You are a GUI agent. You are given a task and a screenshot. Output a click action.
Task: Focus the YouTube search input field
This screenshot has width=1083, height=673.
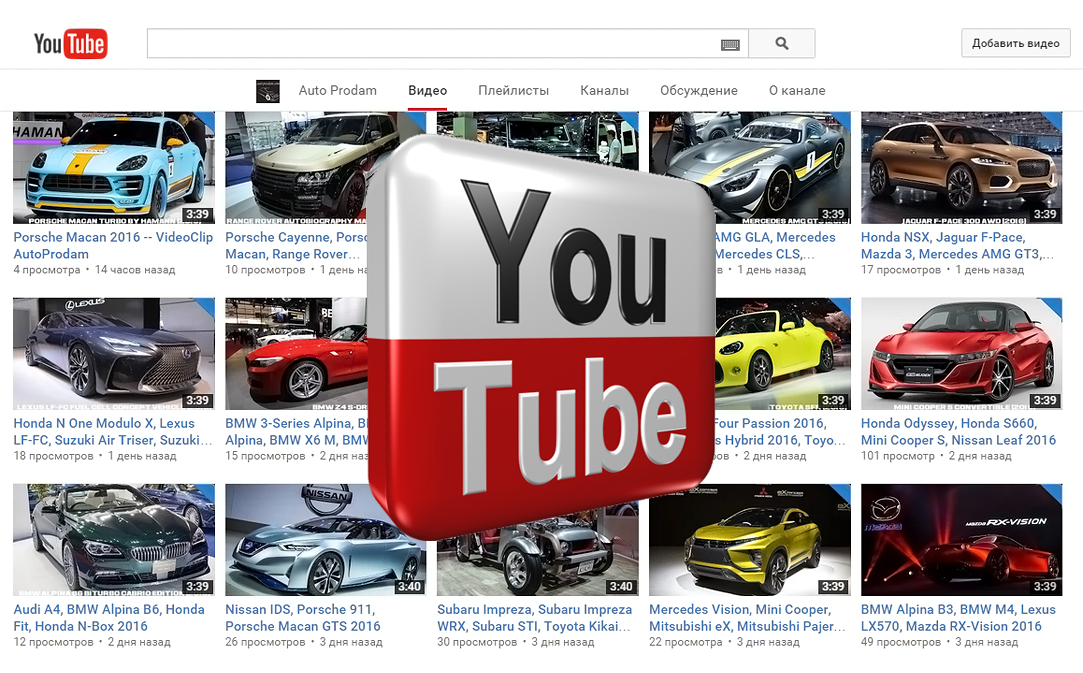coord(448,44)
